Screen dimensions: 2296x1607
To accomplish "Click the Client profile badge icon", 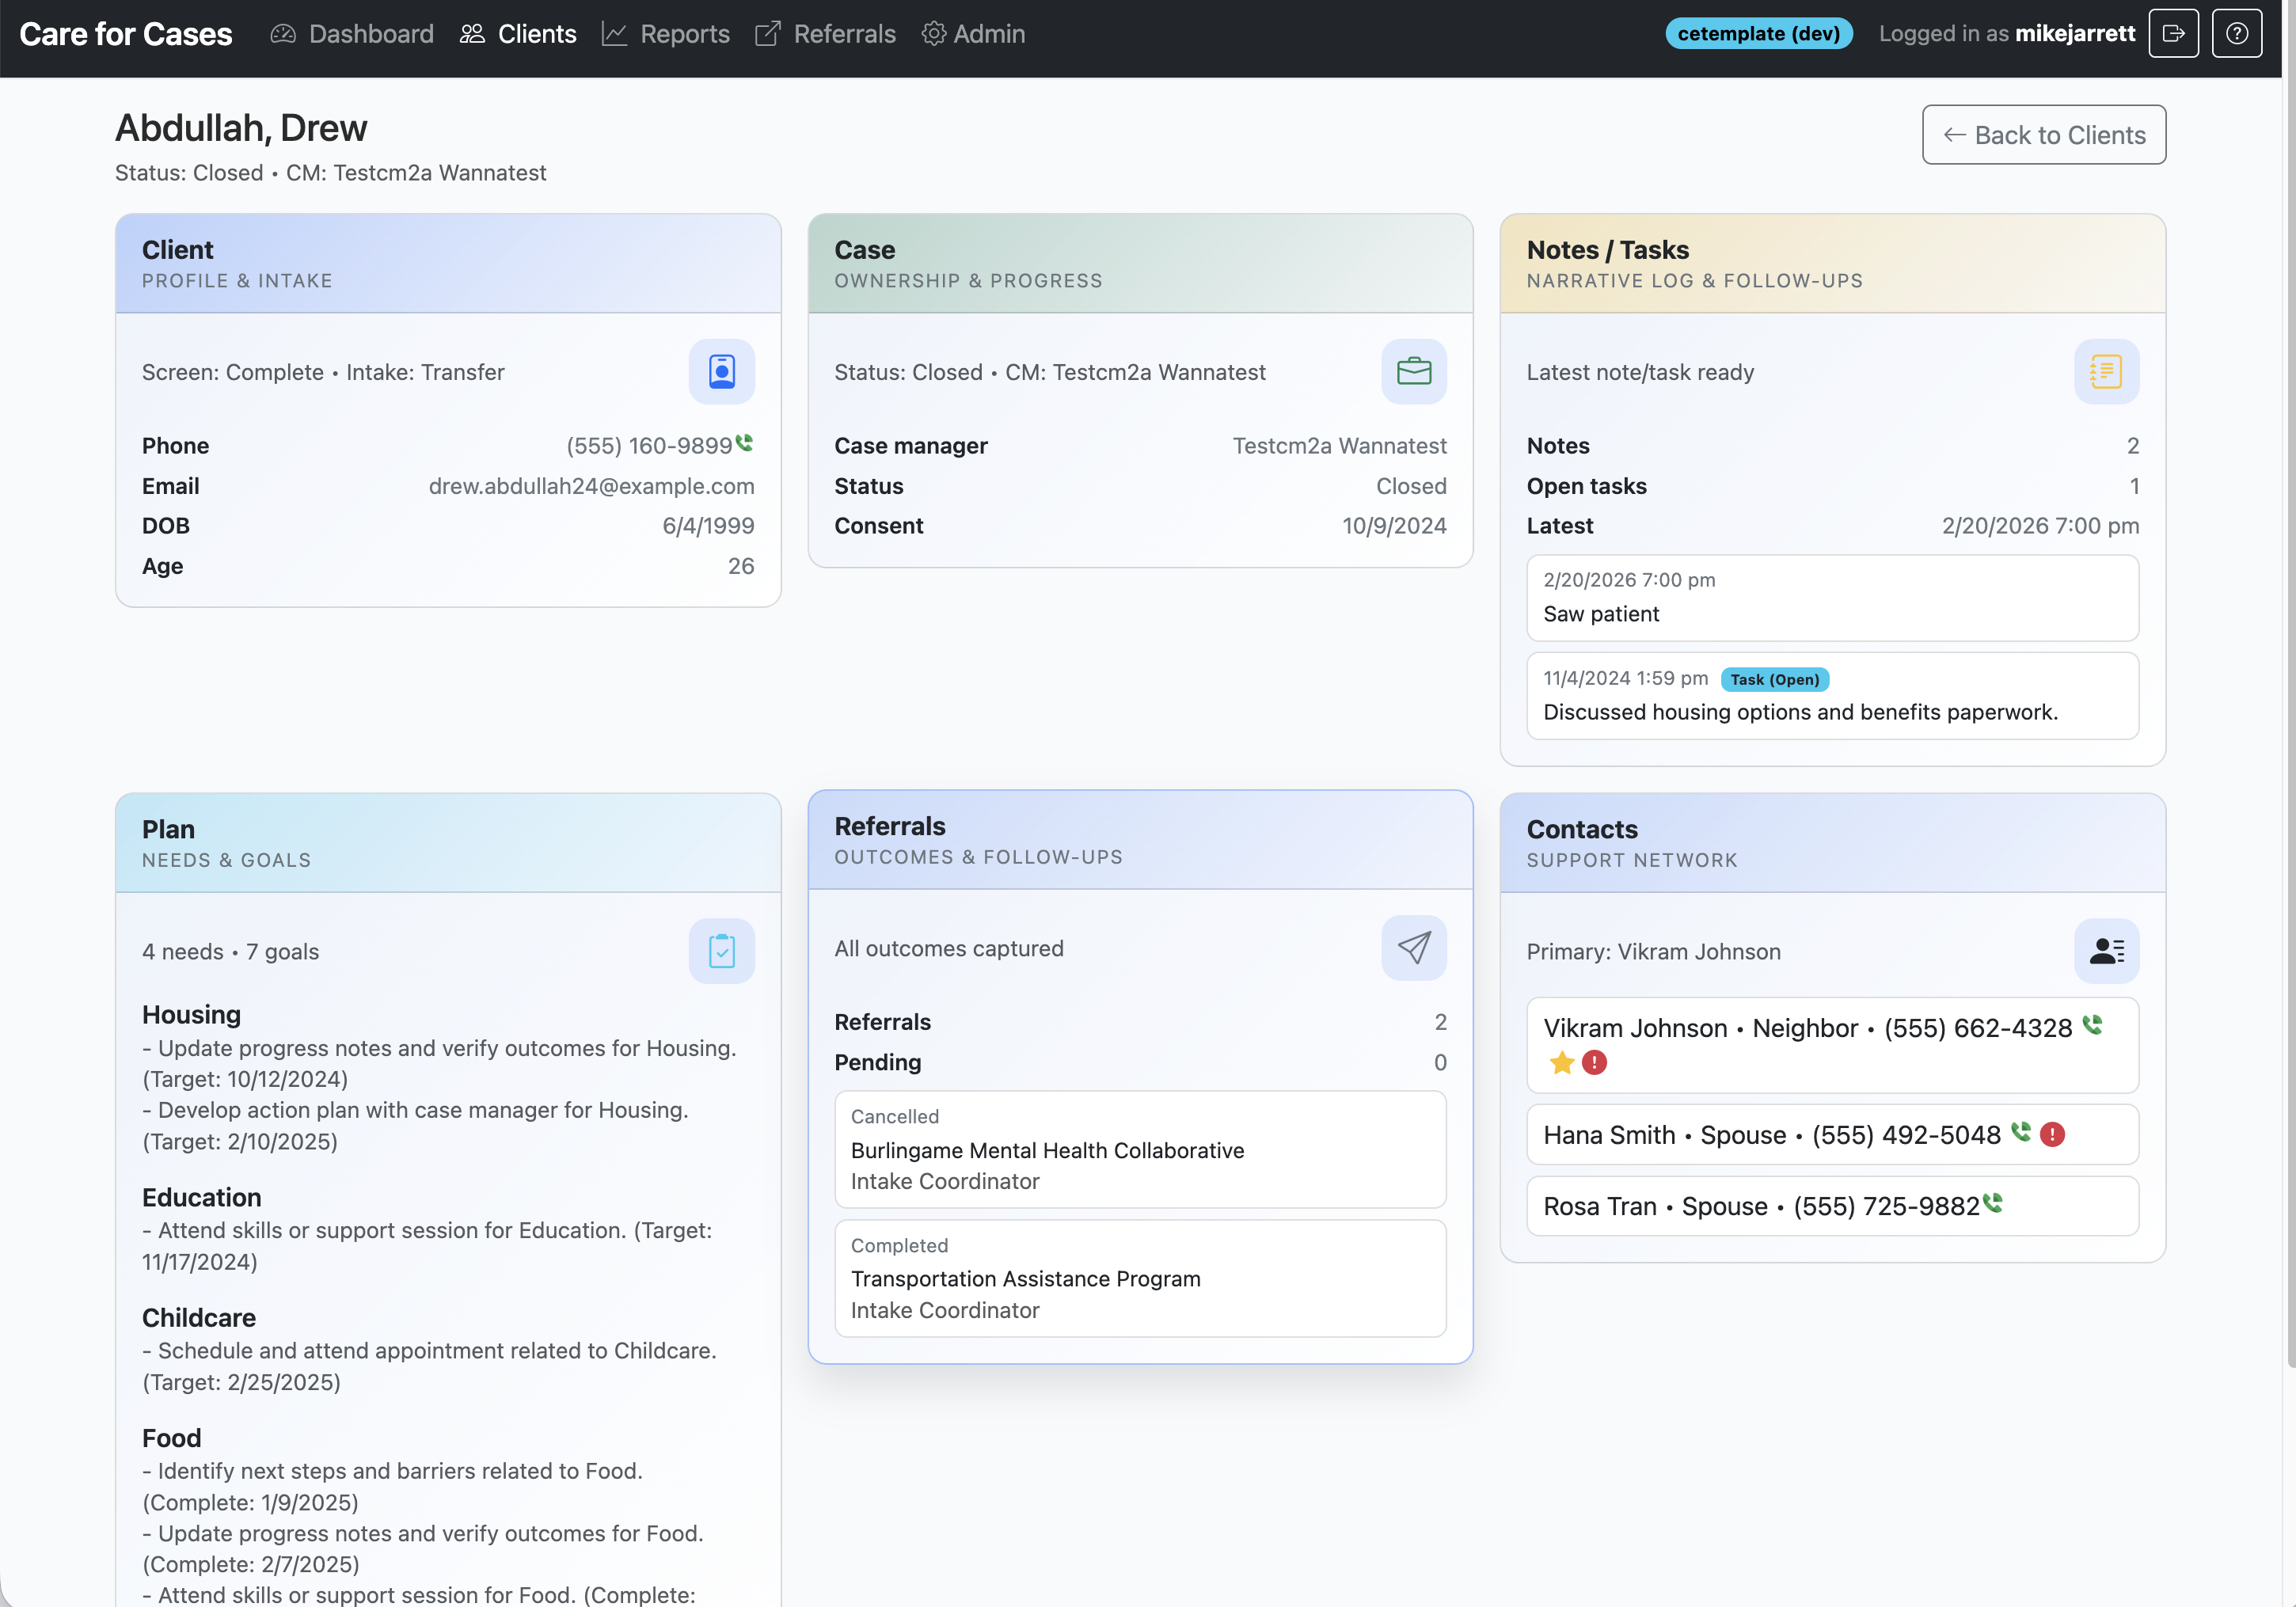I will [x=721, y=372].
